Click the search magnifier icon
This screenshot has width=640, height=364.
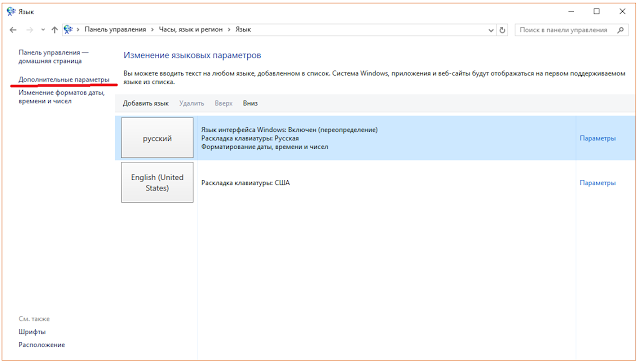620,30
